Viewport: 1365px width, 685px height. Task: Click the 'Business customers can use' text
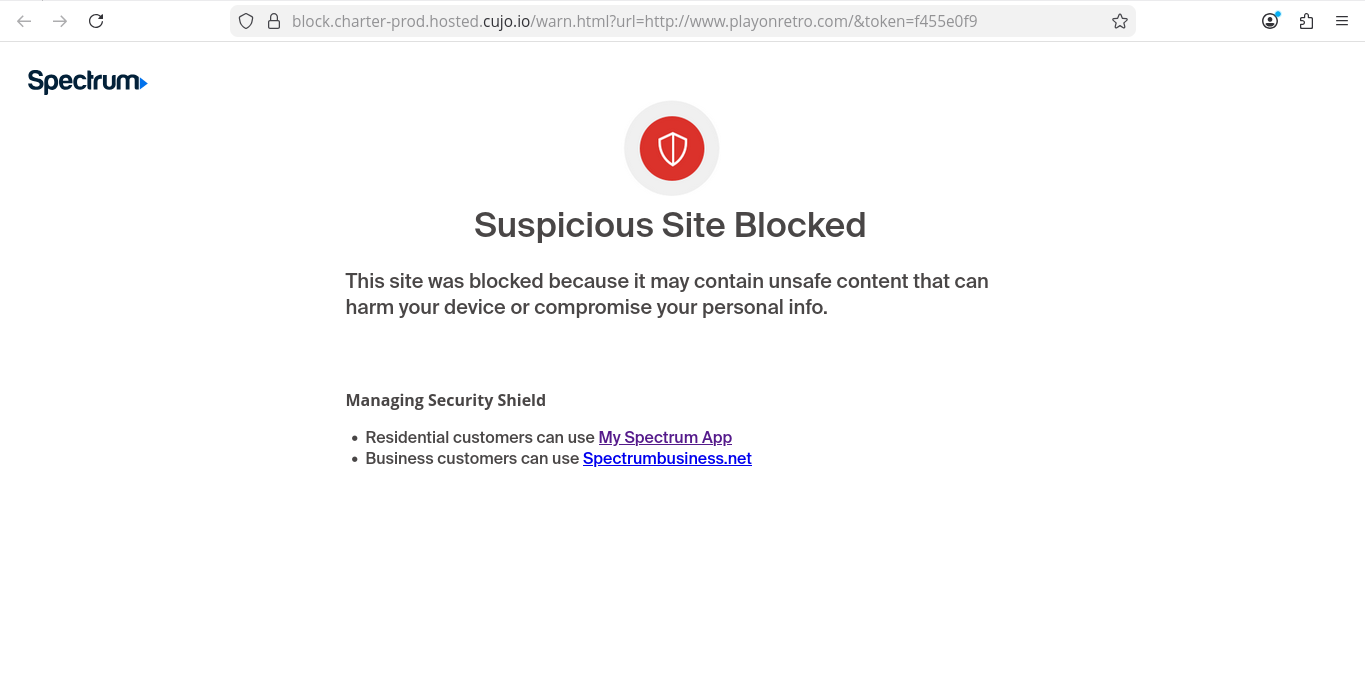pyautogui.click(x=472, y=458)
